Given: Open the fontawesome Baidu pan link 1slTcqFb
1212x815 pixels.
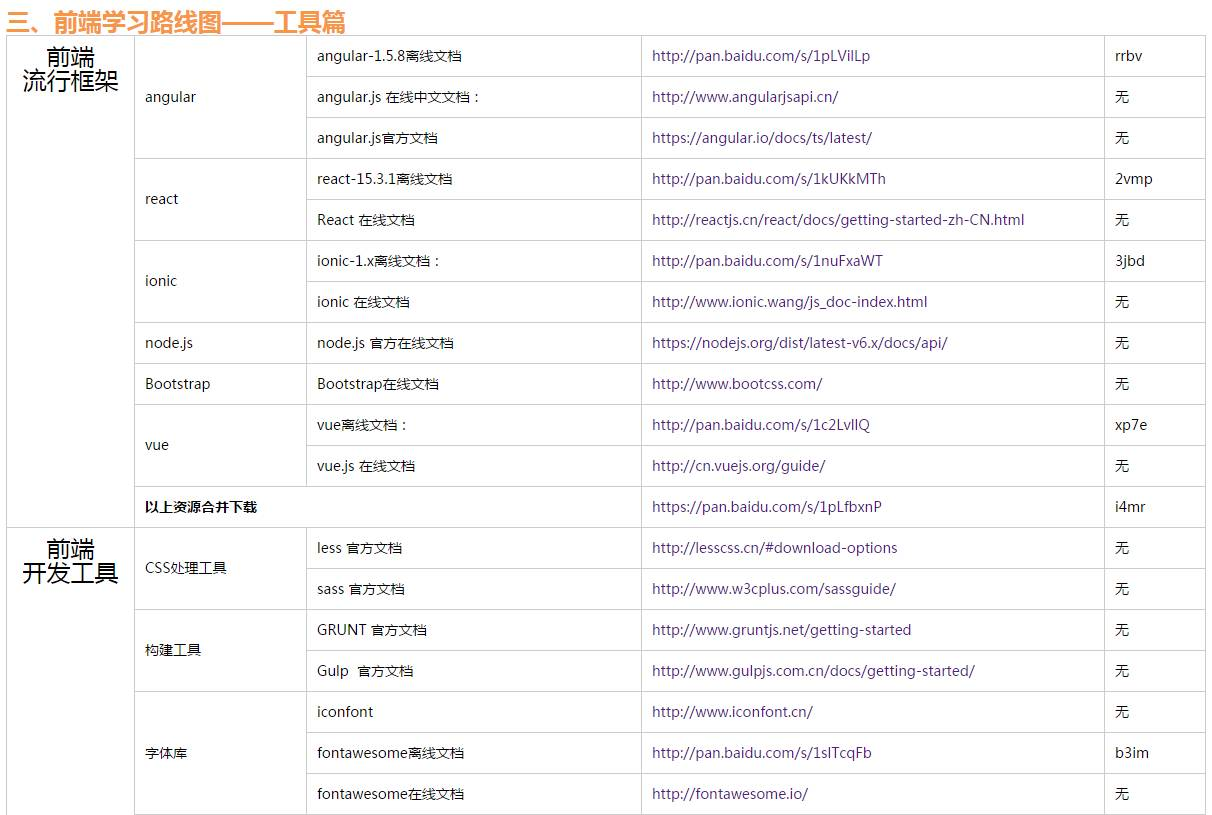Looking at the screenshot, I should tap(762, 753).
